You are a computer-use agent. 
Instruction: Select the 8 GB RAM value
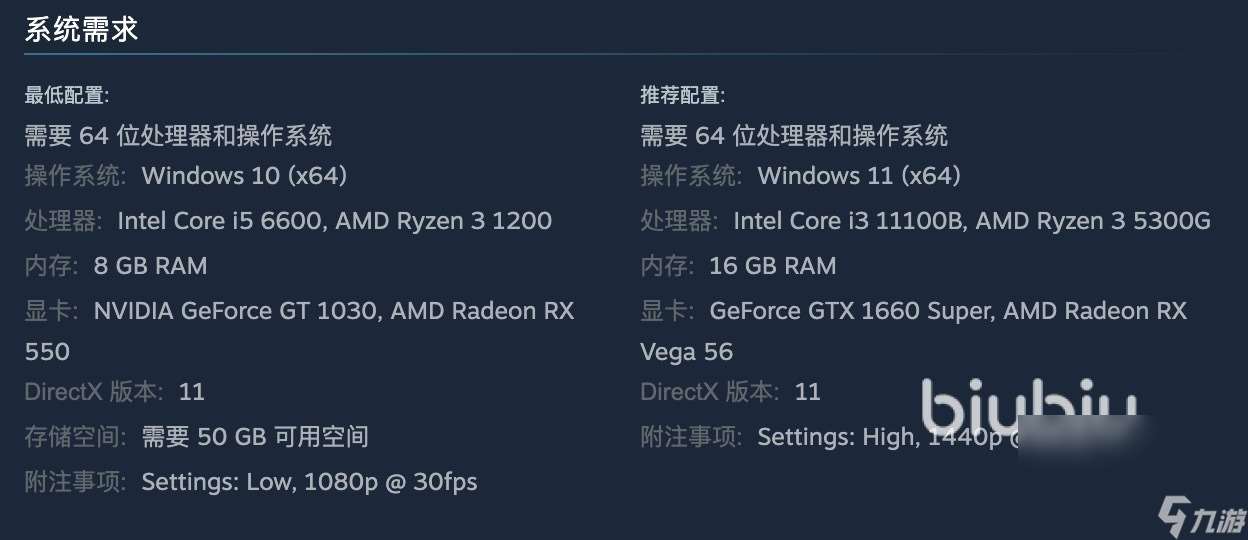(x=150, y=266)
